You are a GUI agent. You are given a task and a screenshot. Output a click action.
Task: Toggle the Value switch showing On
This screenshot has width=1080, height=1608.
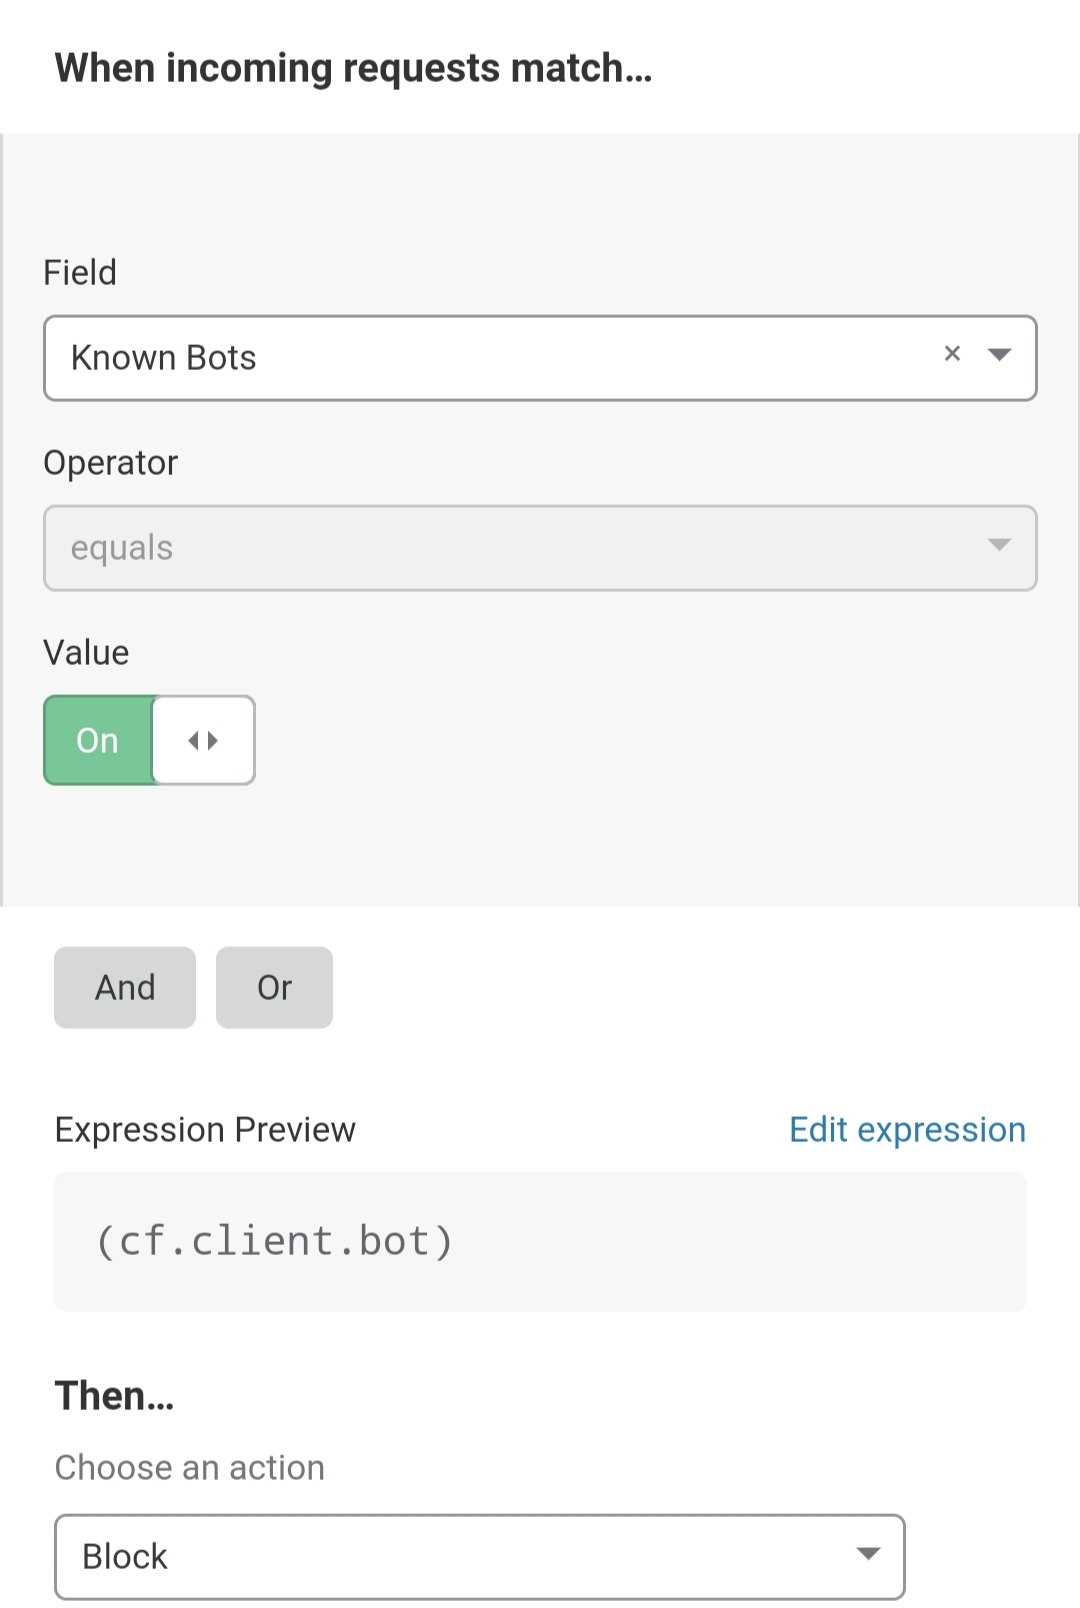coord(99,740)
